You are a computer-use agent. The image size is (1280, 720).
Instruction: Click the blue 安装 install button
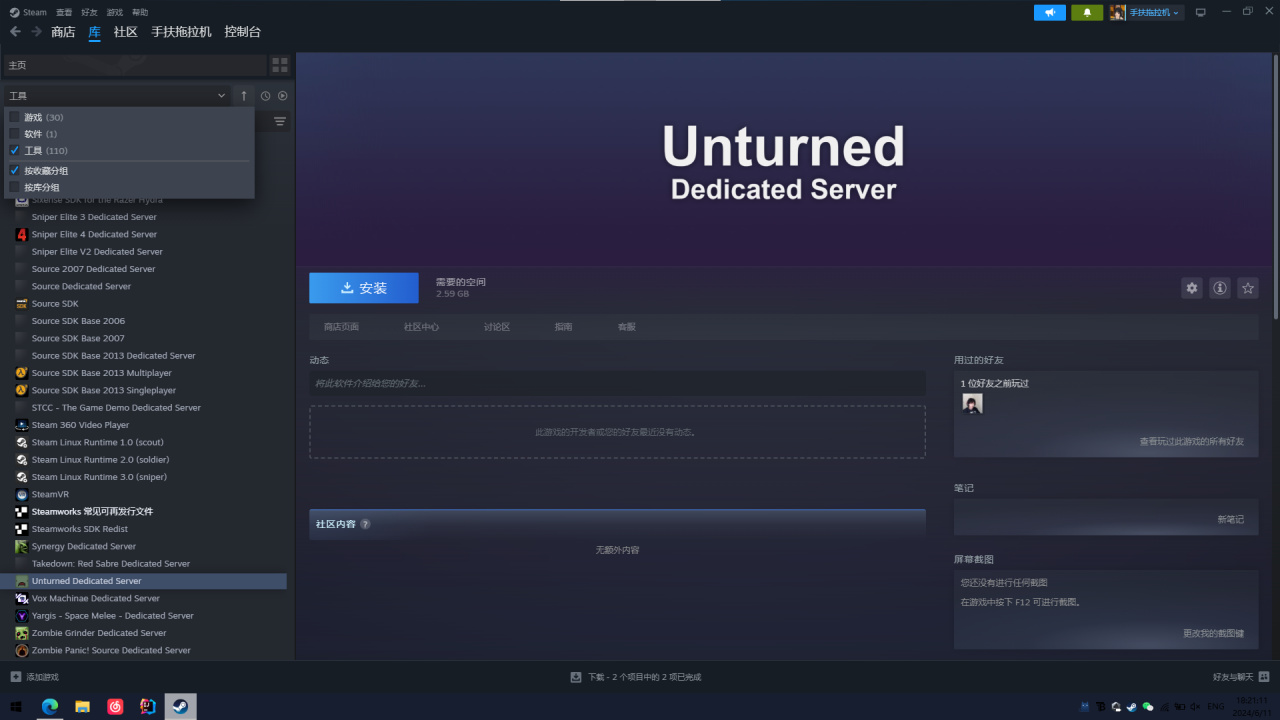[x=364, y=288]
